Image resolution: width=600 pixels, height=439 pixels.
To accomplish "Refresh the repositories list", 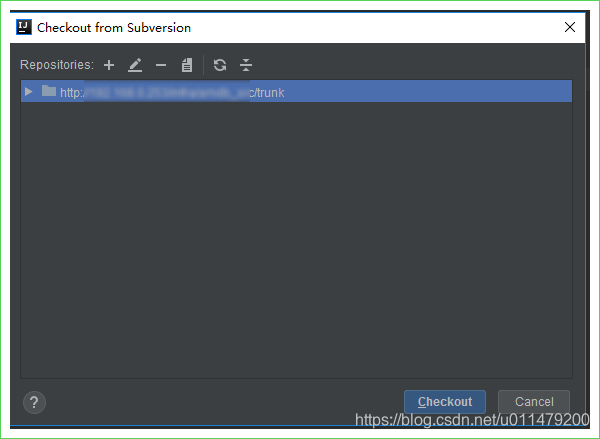I will 220,65.
